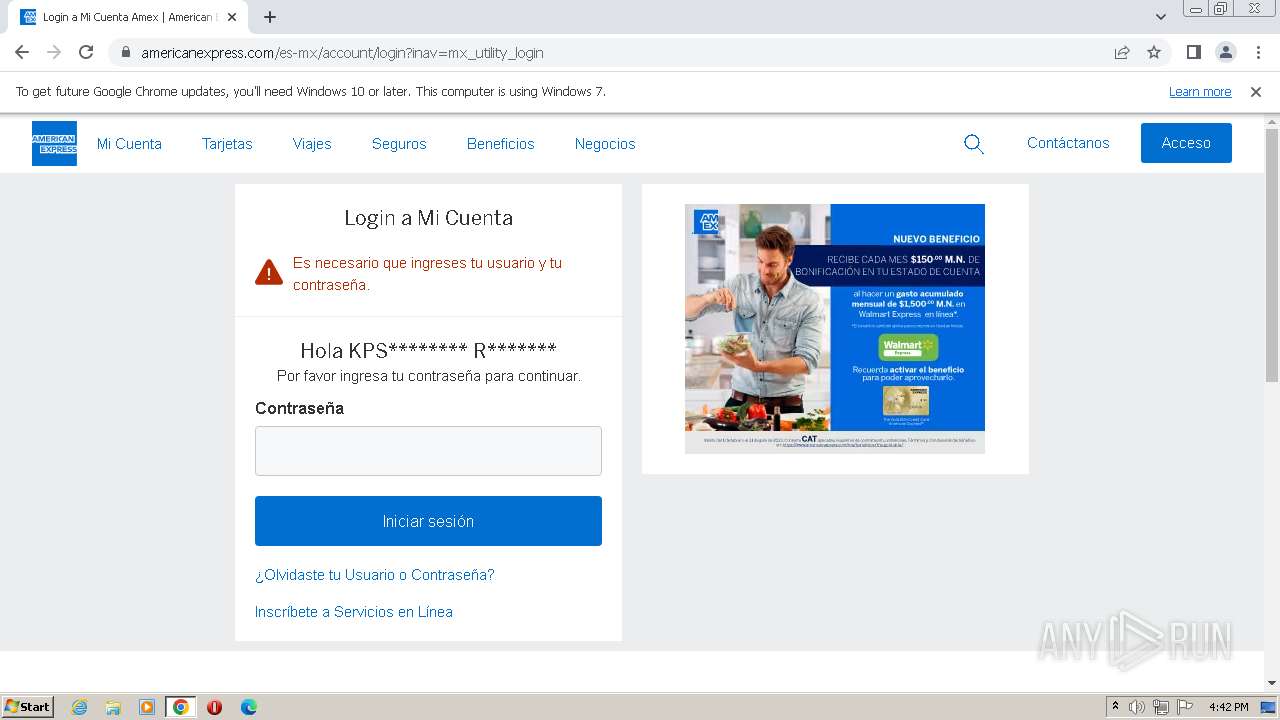The image size is (1280, 720).
Task: Close the Login a Mi Cuenta tab
Action: [x=232, y=17]
